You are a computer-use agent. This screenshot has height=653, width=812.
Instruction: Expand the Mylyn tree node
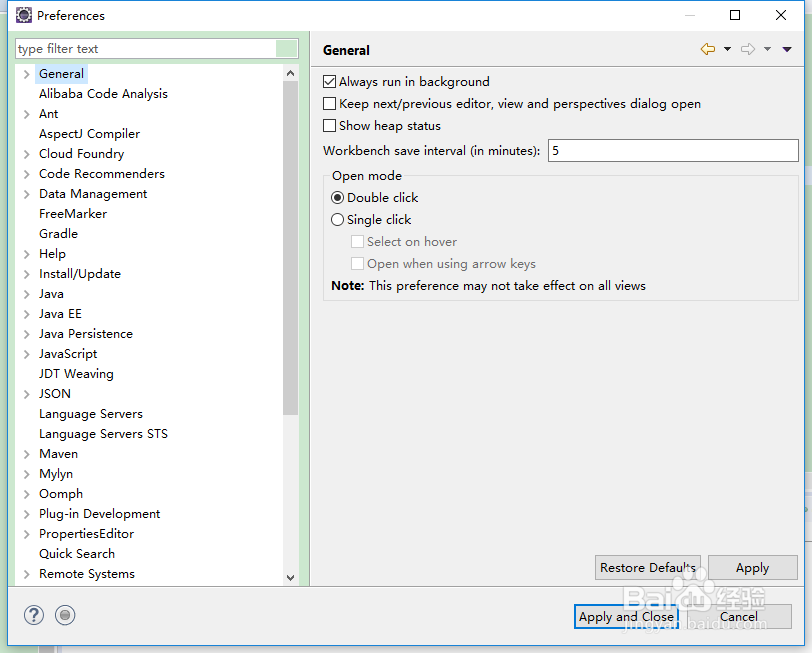pos(26,474)
